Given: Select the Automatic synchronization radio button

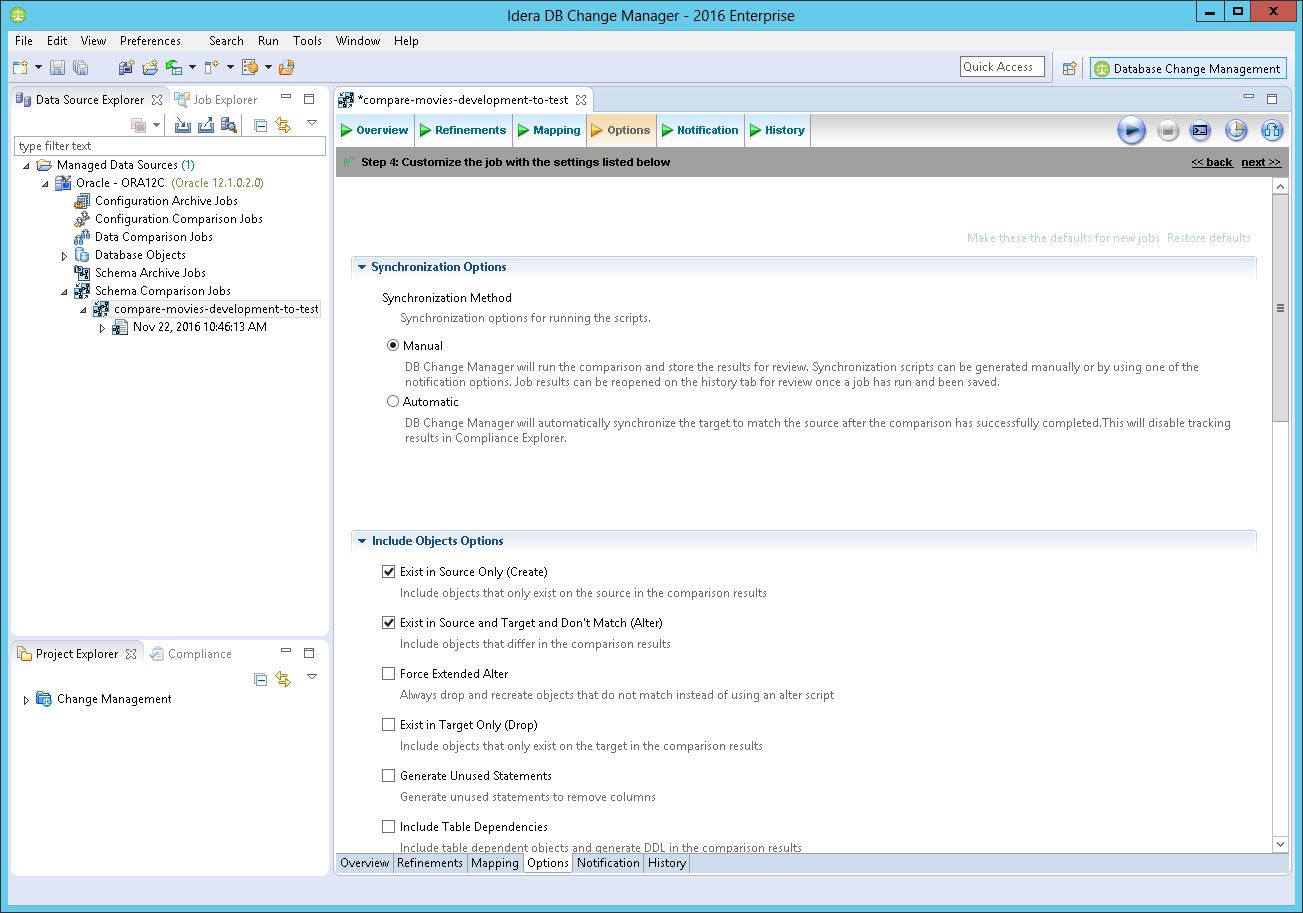Looking at the screenshot, I should coord(393,401).
